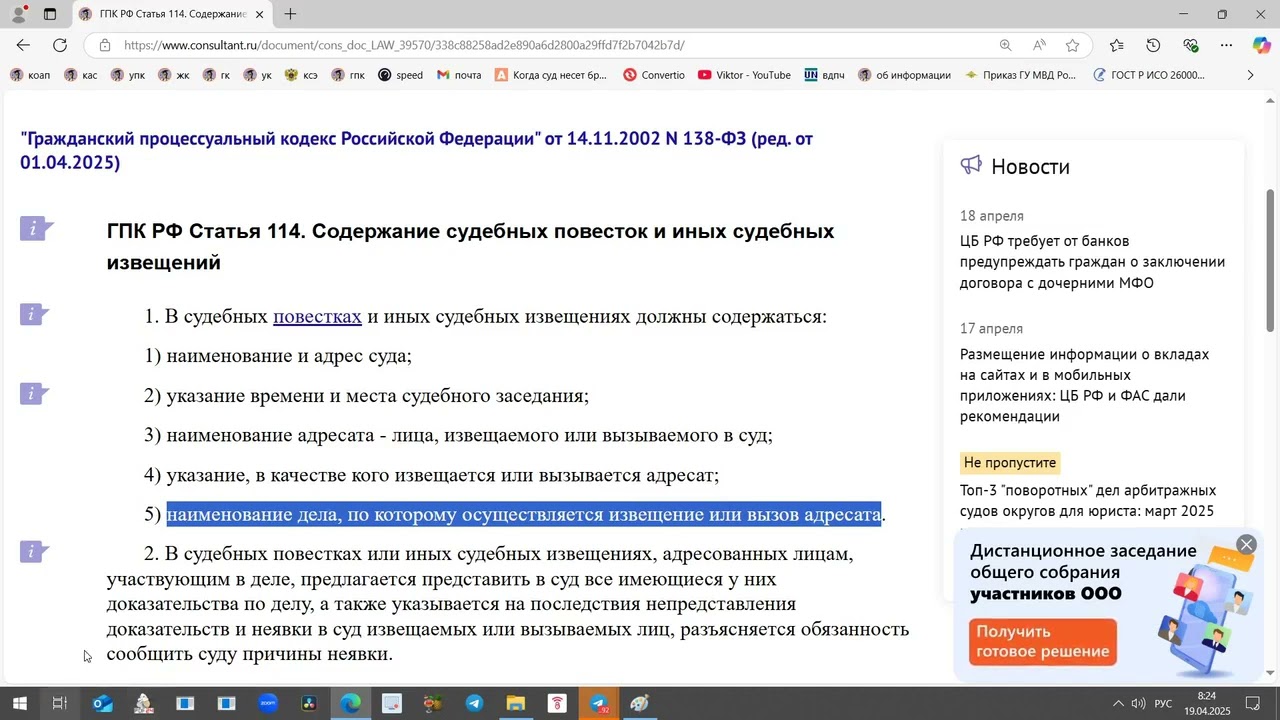Open Edge Settings and more menu

pyautogui.click(x=1227, y=45)
